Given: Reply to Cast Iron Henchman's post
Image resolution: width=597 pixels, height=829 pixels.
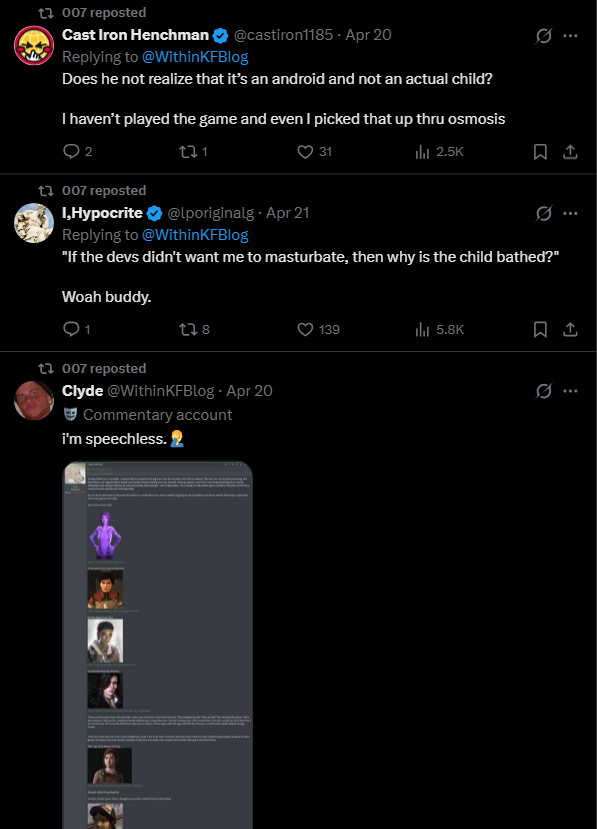Looking at the screenshot, I should 77,152.
